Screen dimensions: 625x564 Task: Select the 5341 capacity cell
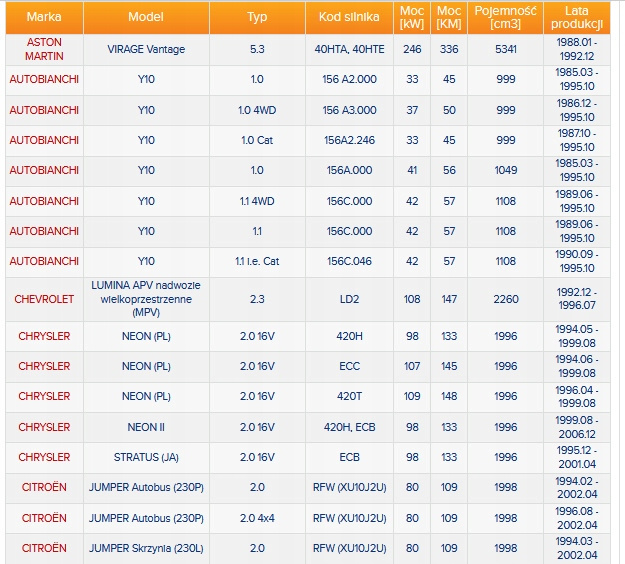click(x=505, y=49)
